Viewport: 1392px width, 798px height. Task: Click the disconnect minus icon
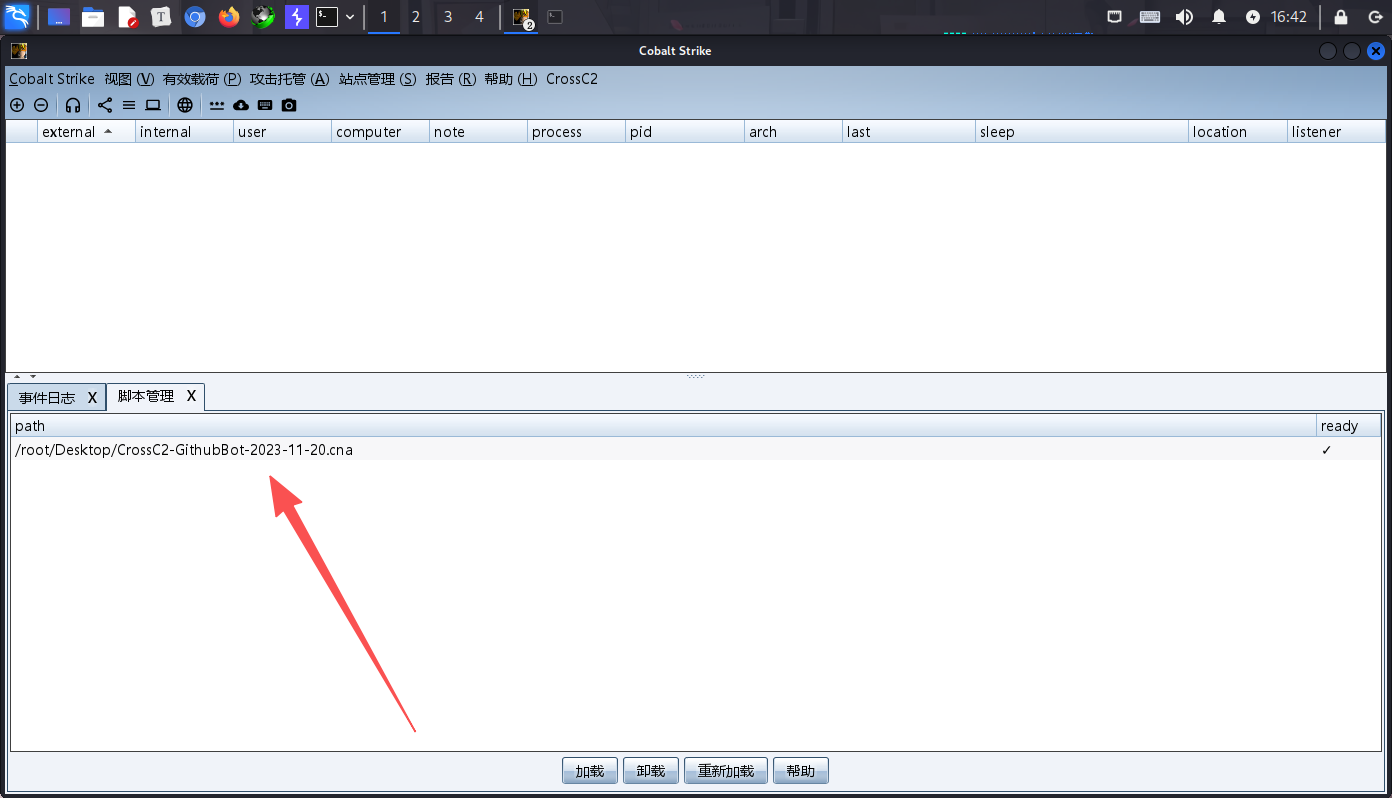[41, 105]
